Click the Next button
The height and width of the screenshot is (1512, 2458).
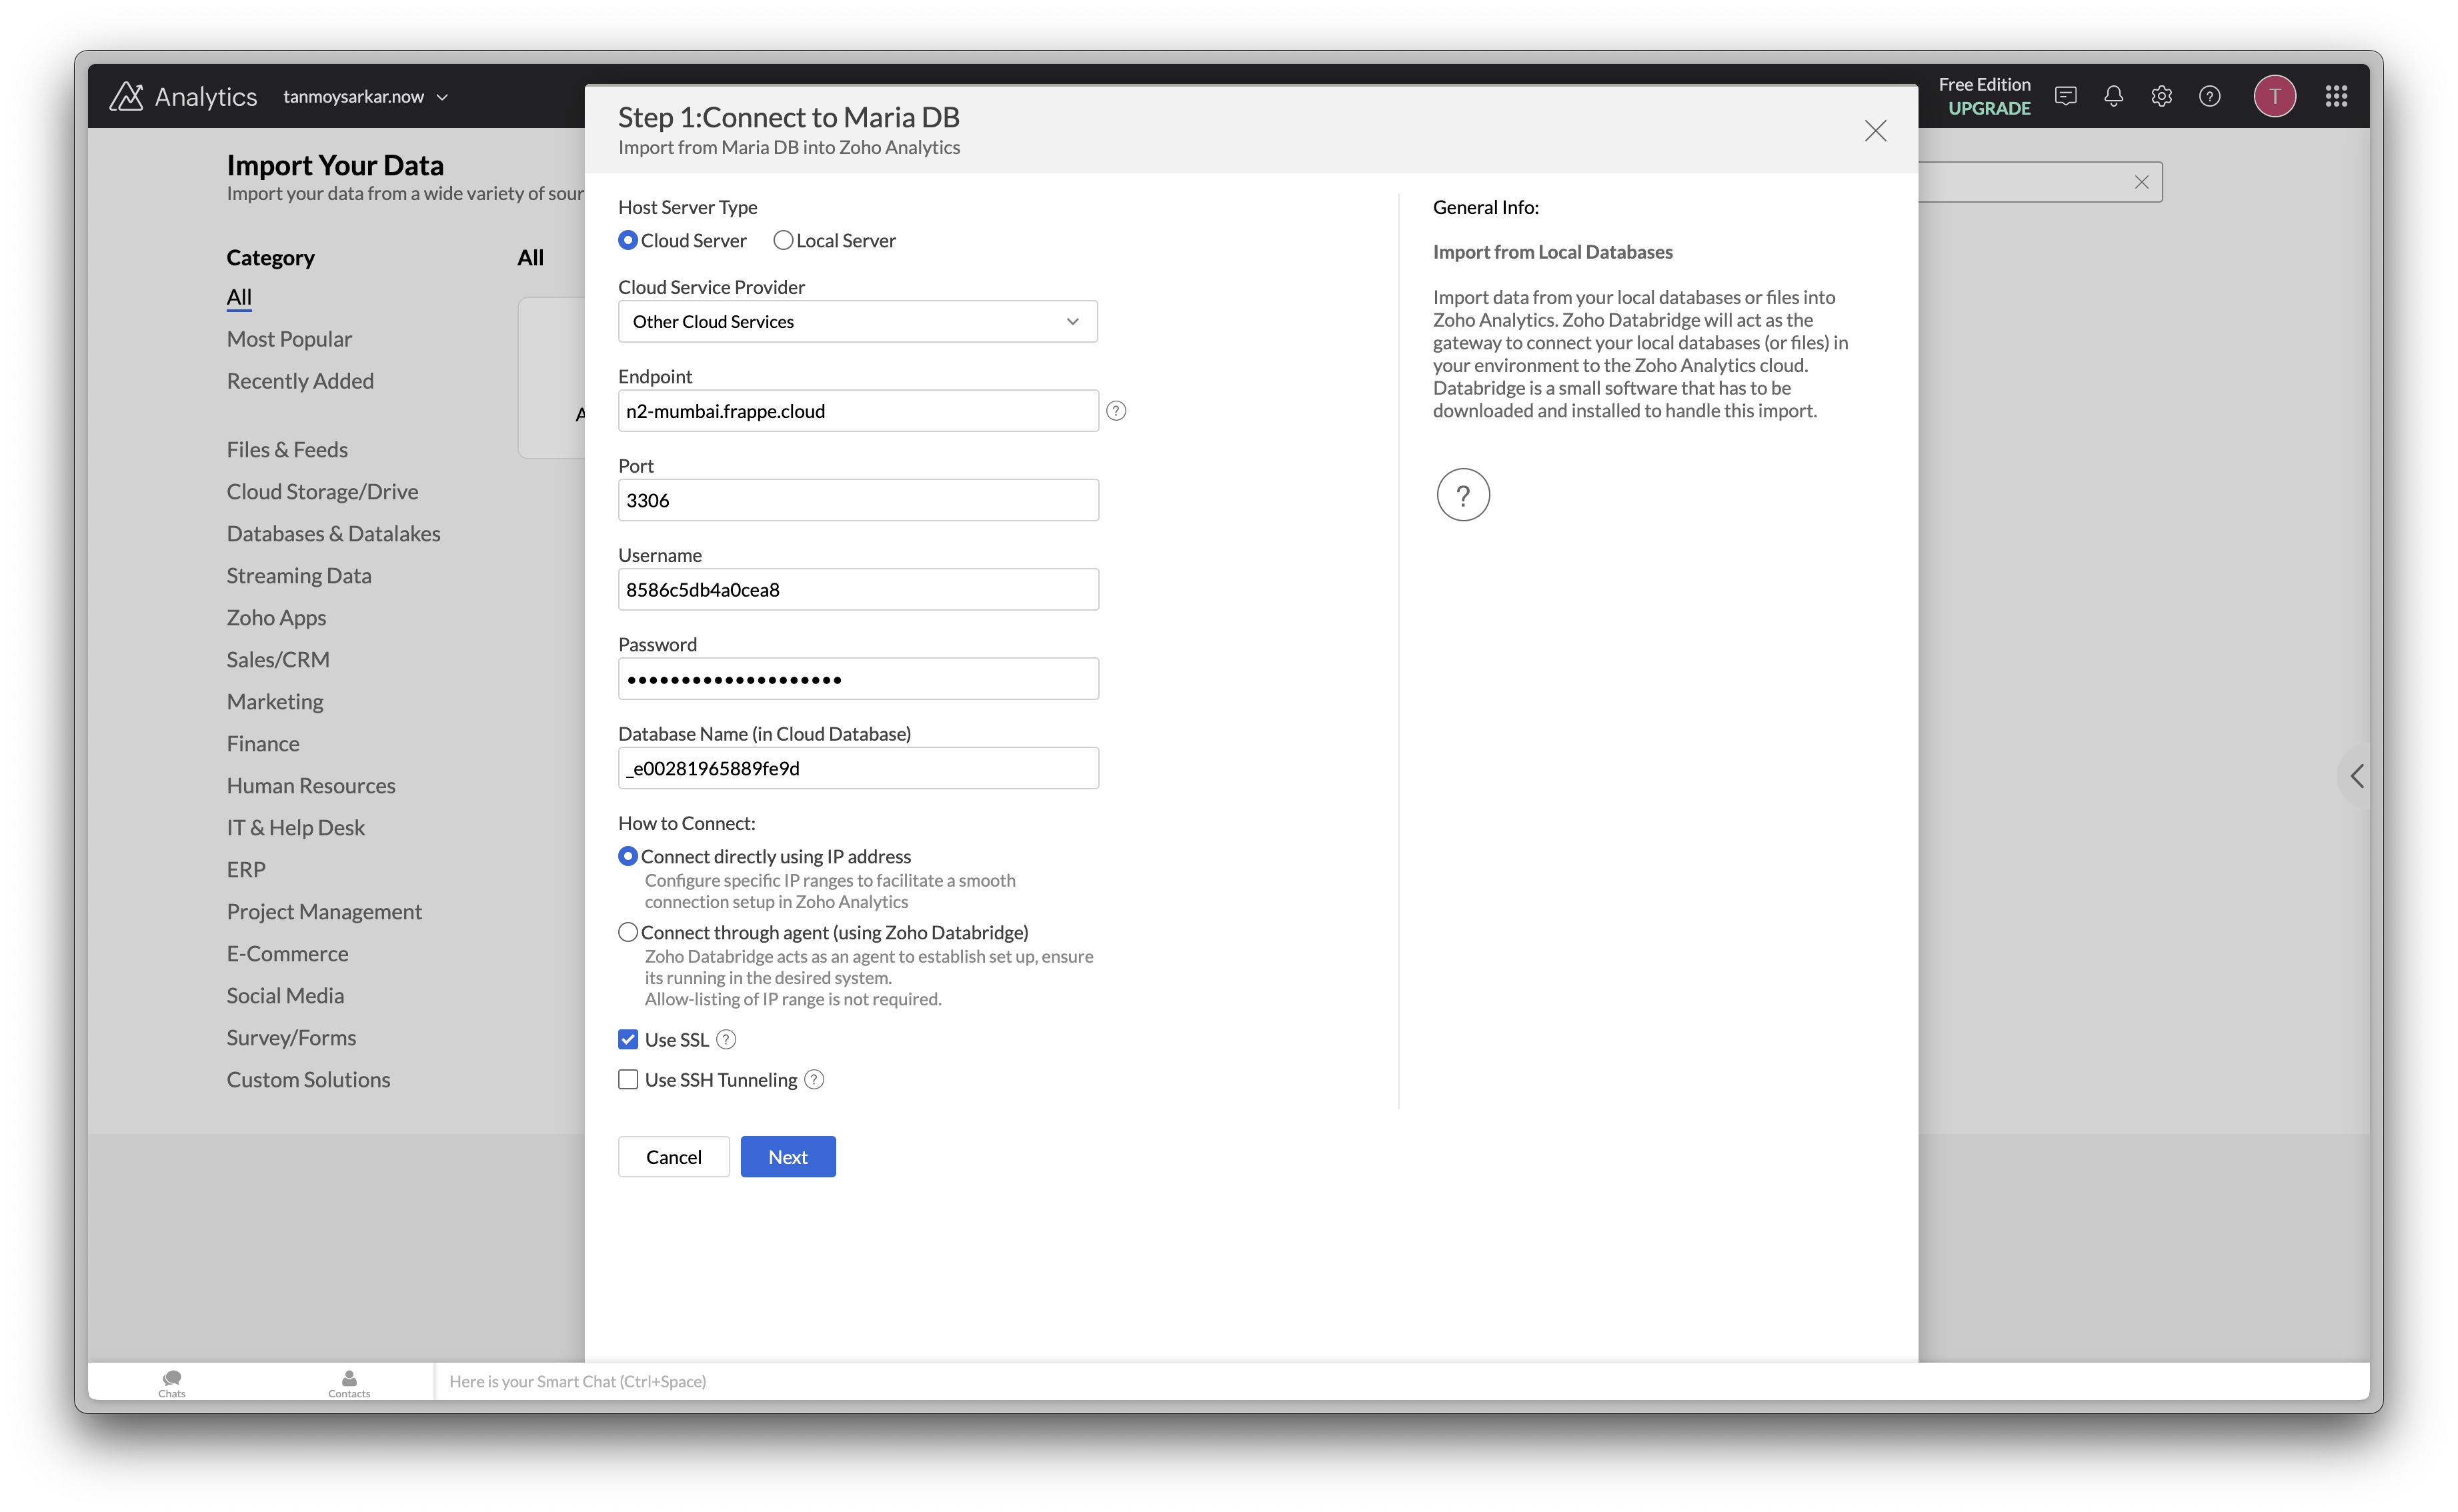coord(787,1157)
